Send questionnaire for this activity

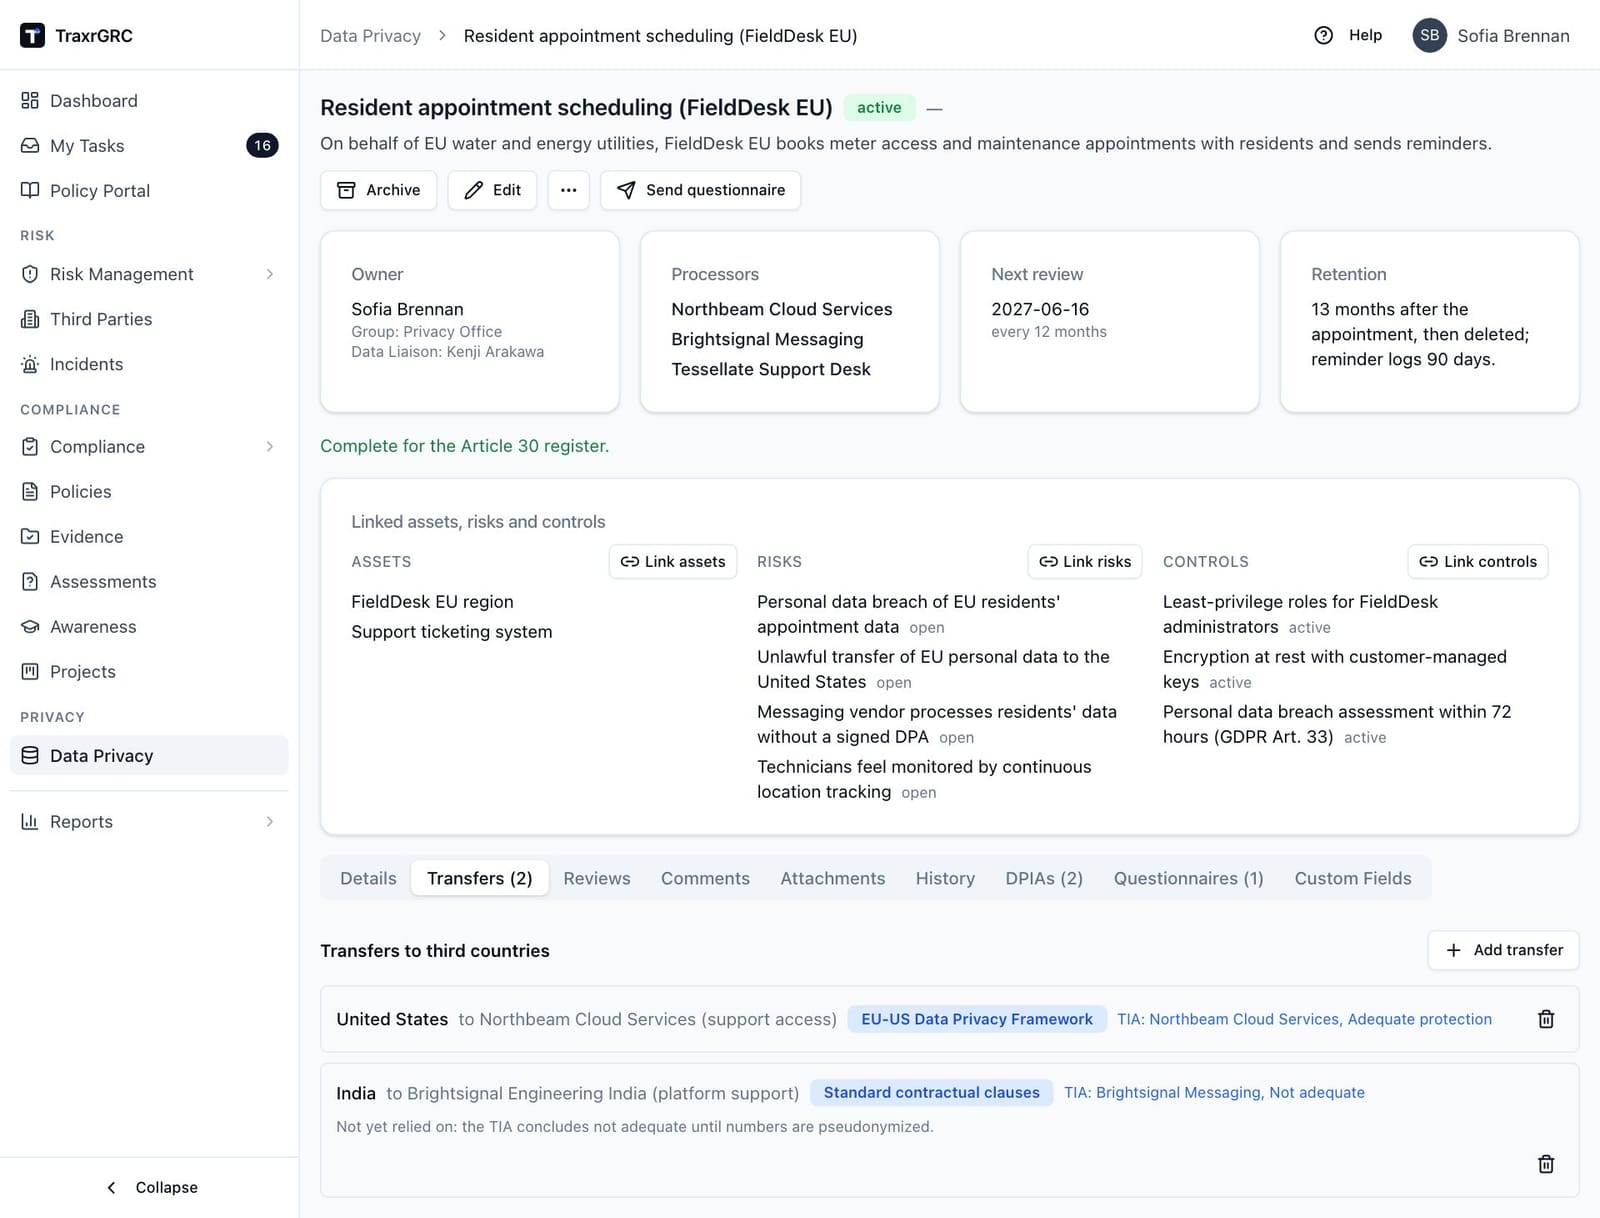(700, 190)
